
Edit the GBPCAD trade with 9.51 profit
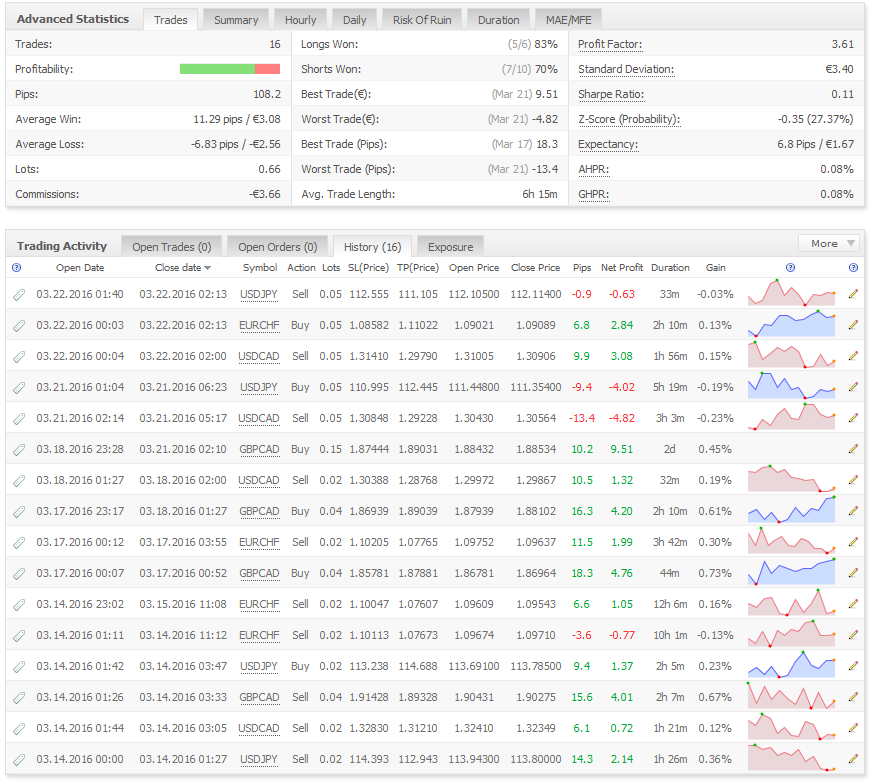click(x=853, y=449)
